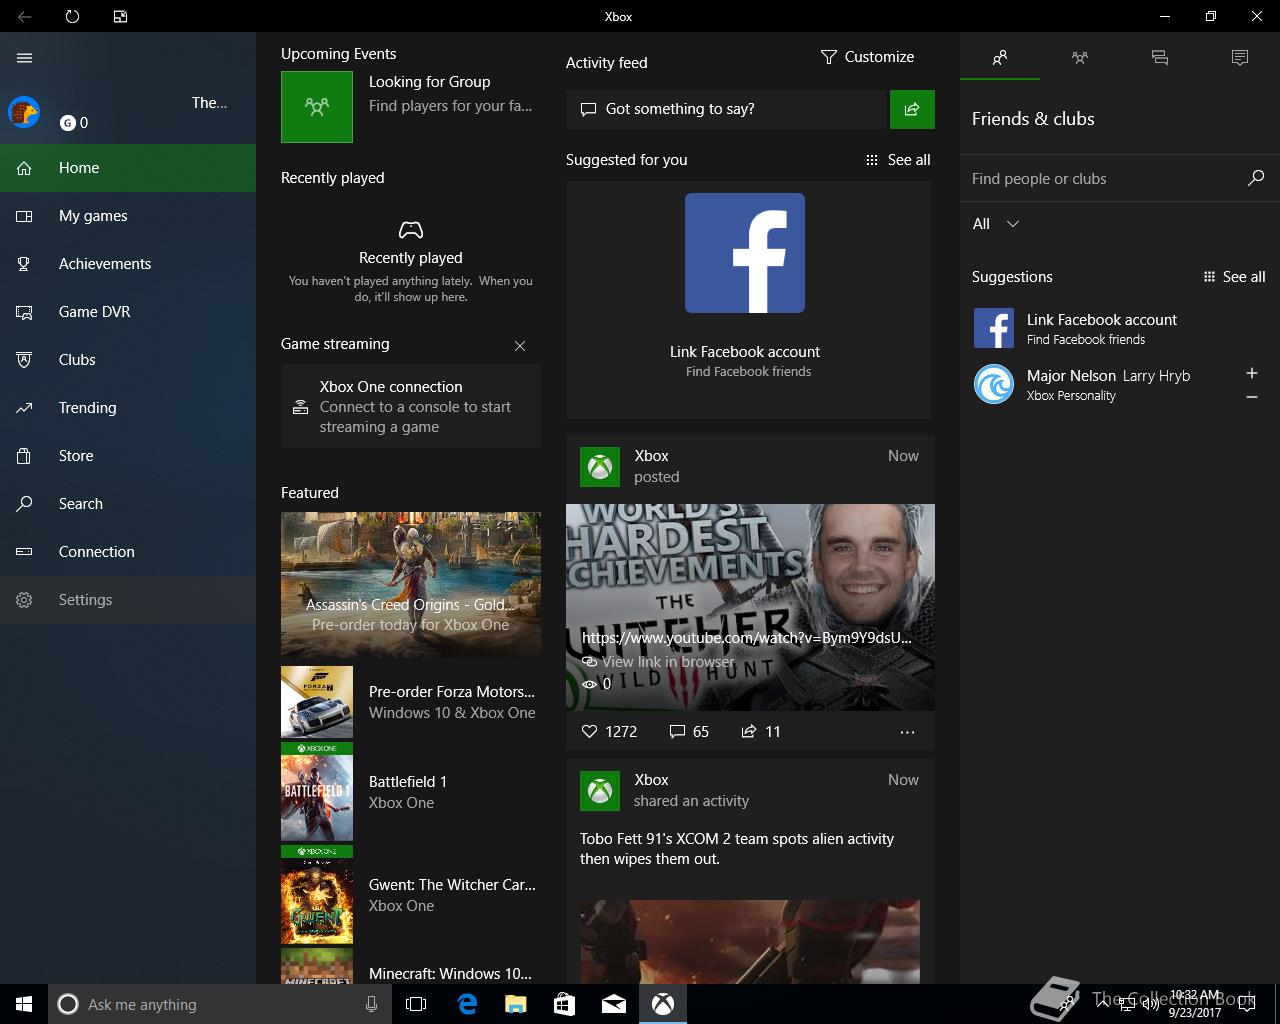Click Link Facebook account suggestion
This screenshot has height=1024, width=1280.
(1120, 328)
